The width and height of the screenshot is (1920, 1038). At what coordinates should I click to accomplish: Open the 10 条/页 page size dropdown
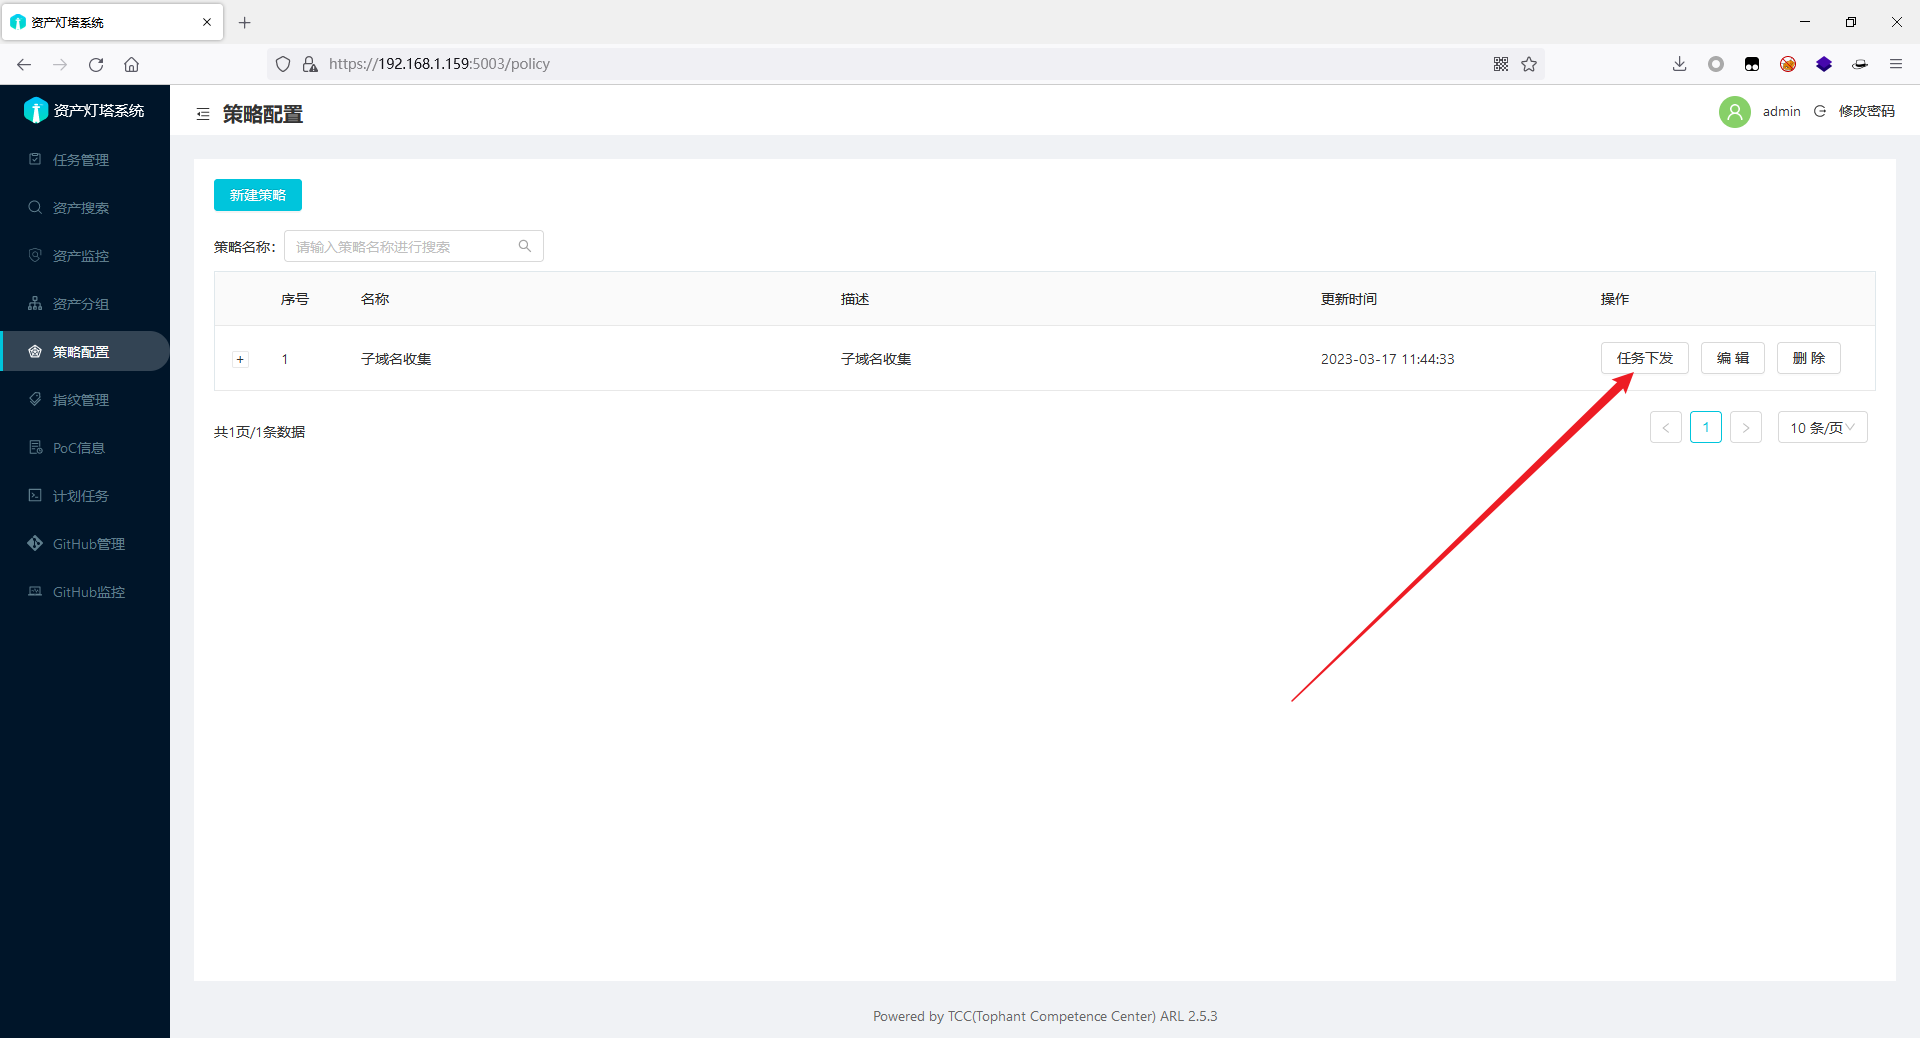click(1822, 427)
